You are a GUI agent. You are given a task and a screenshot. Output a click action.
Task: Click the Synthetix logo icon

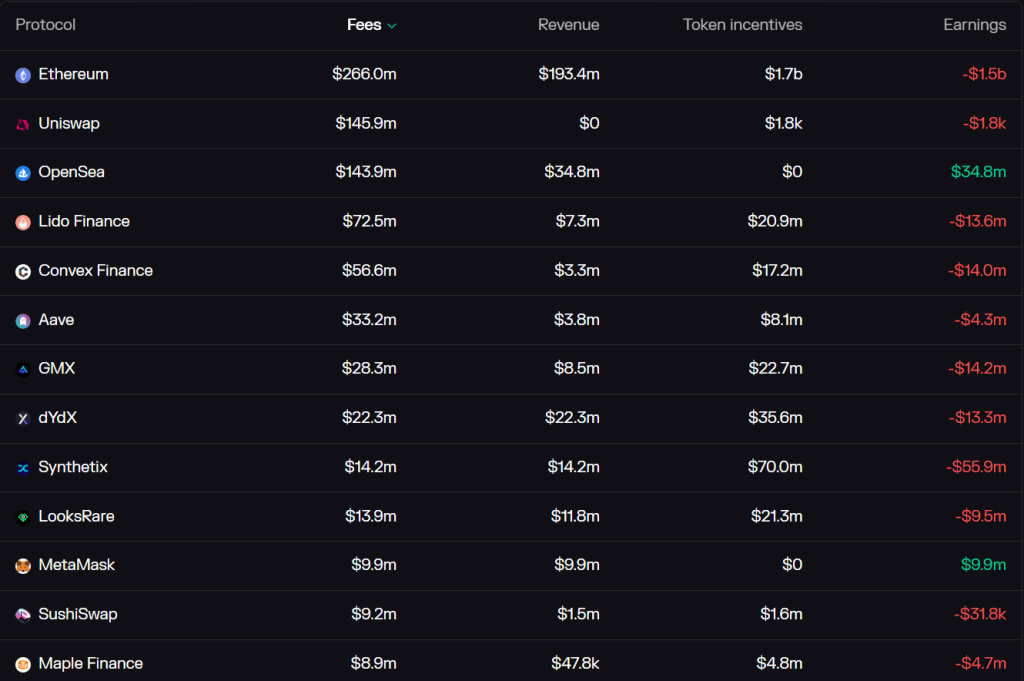point(23,468)
